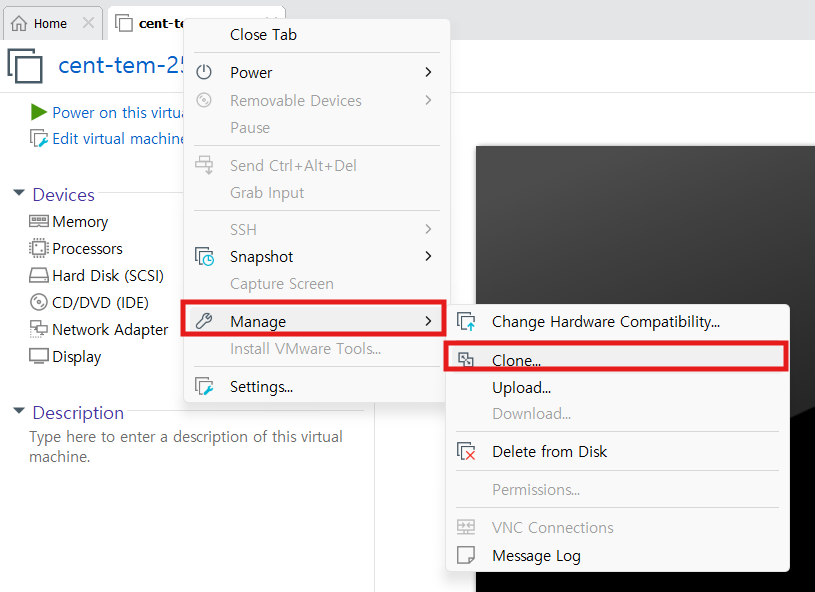Click the Message Log note icon
This screenshot has height=592, width=815.
coord(466,555)
